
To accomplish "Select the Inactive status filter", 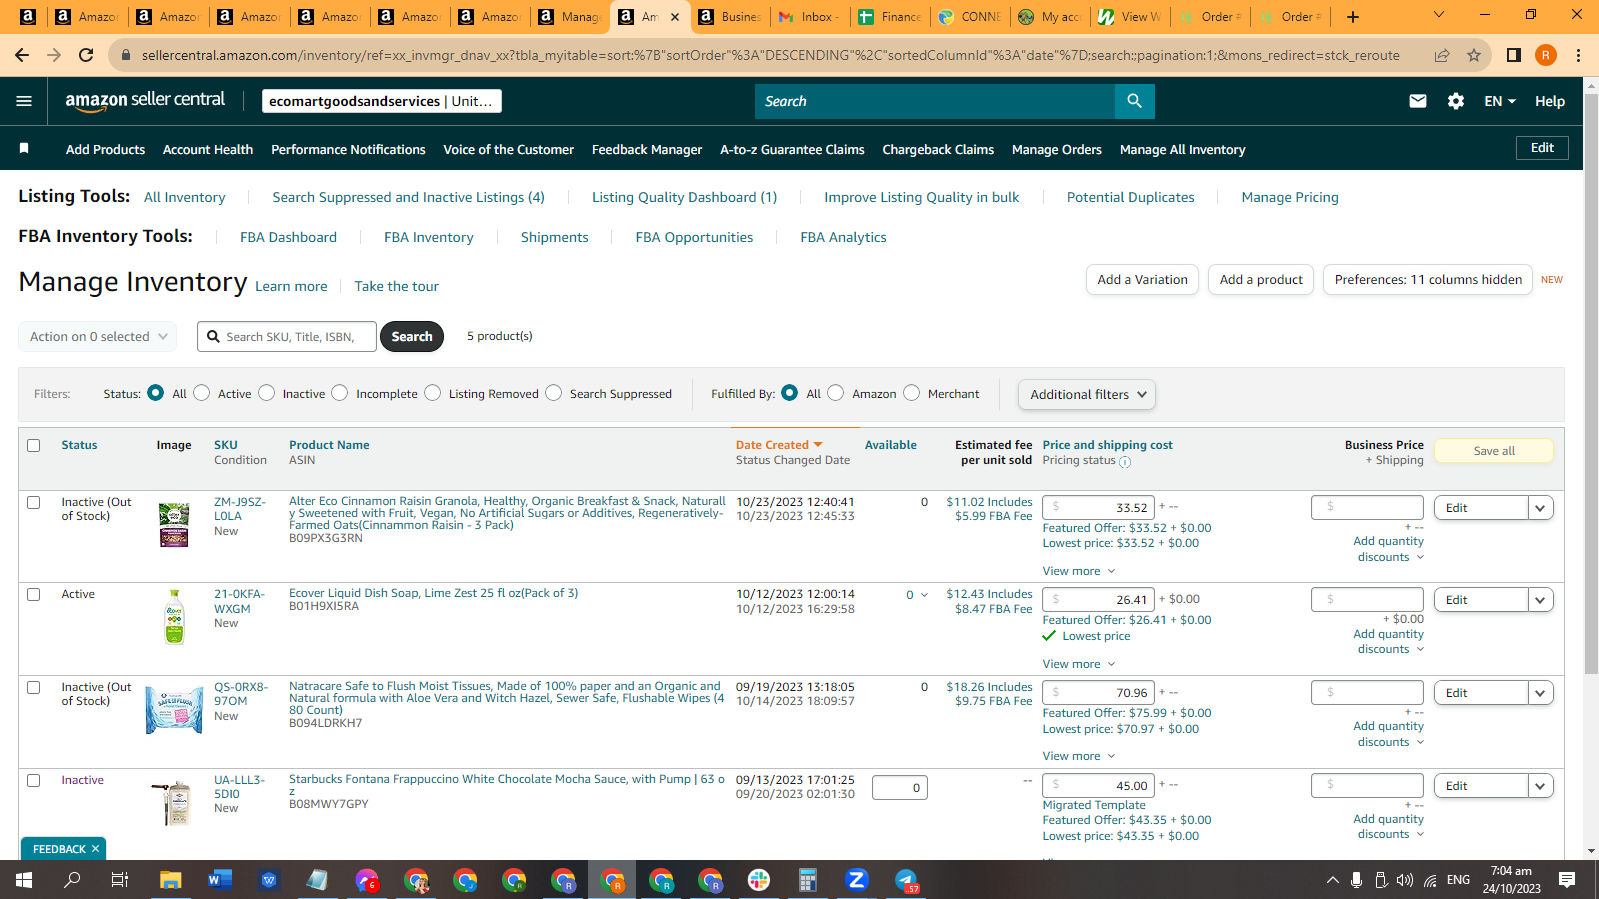I will [x=267, y=393].
